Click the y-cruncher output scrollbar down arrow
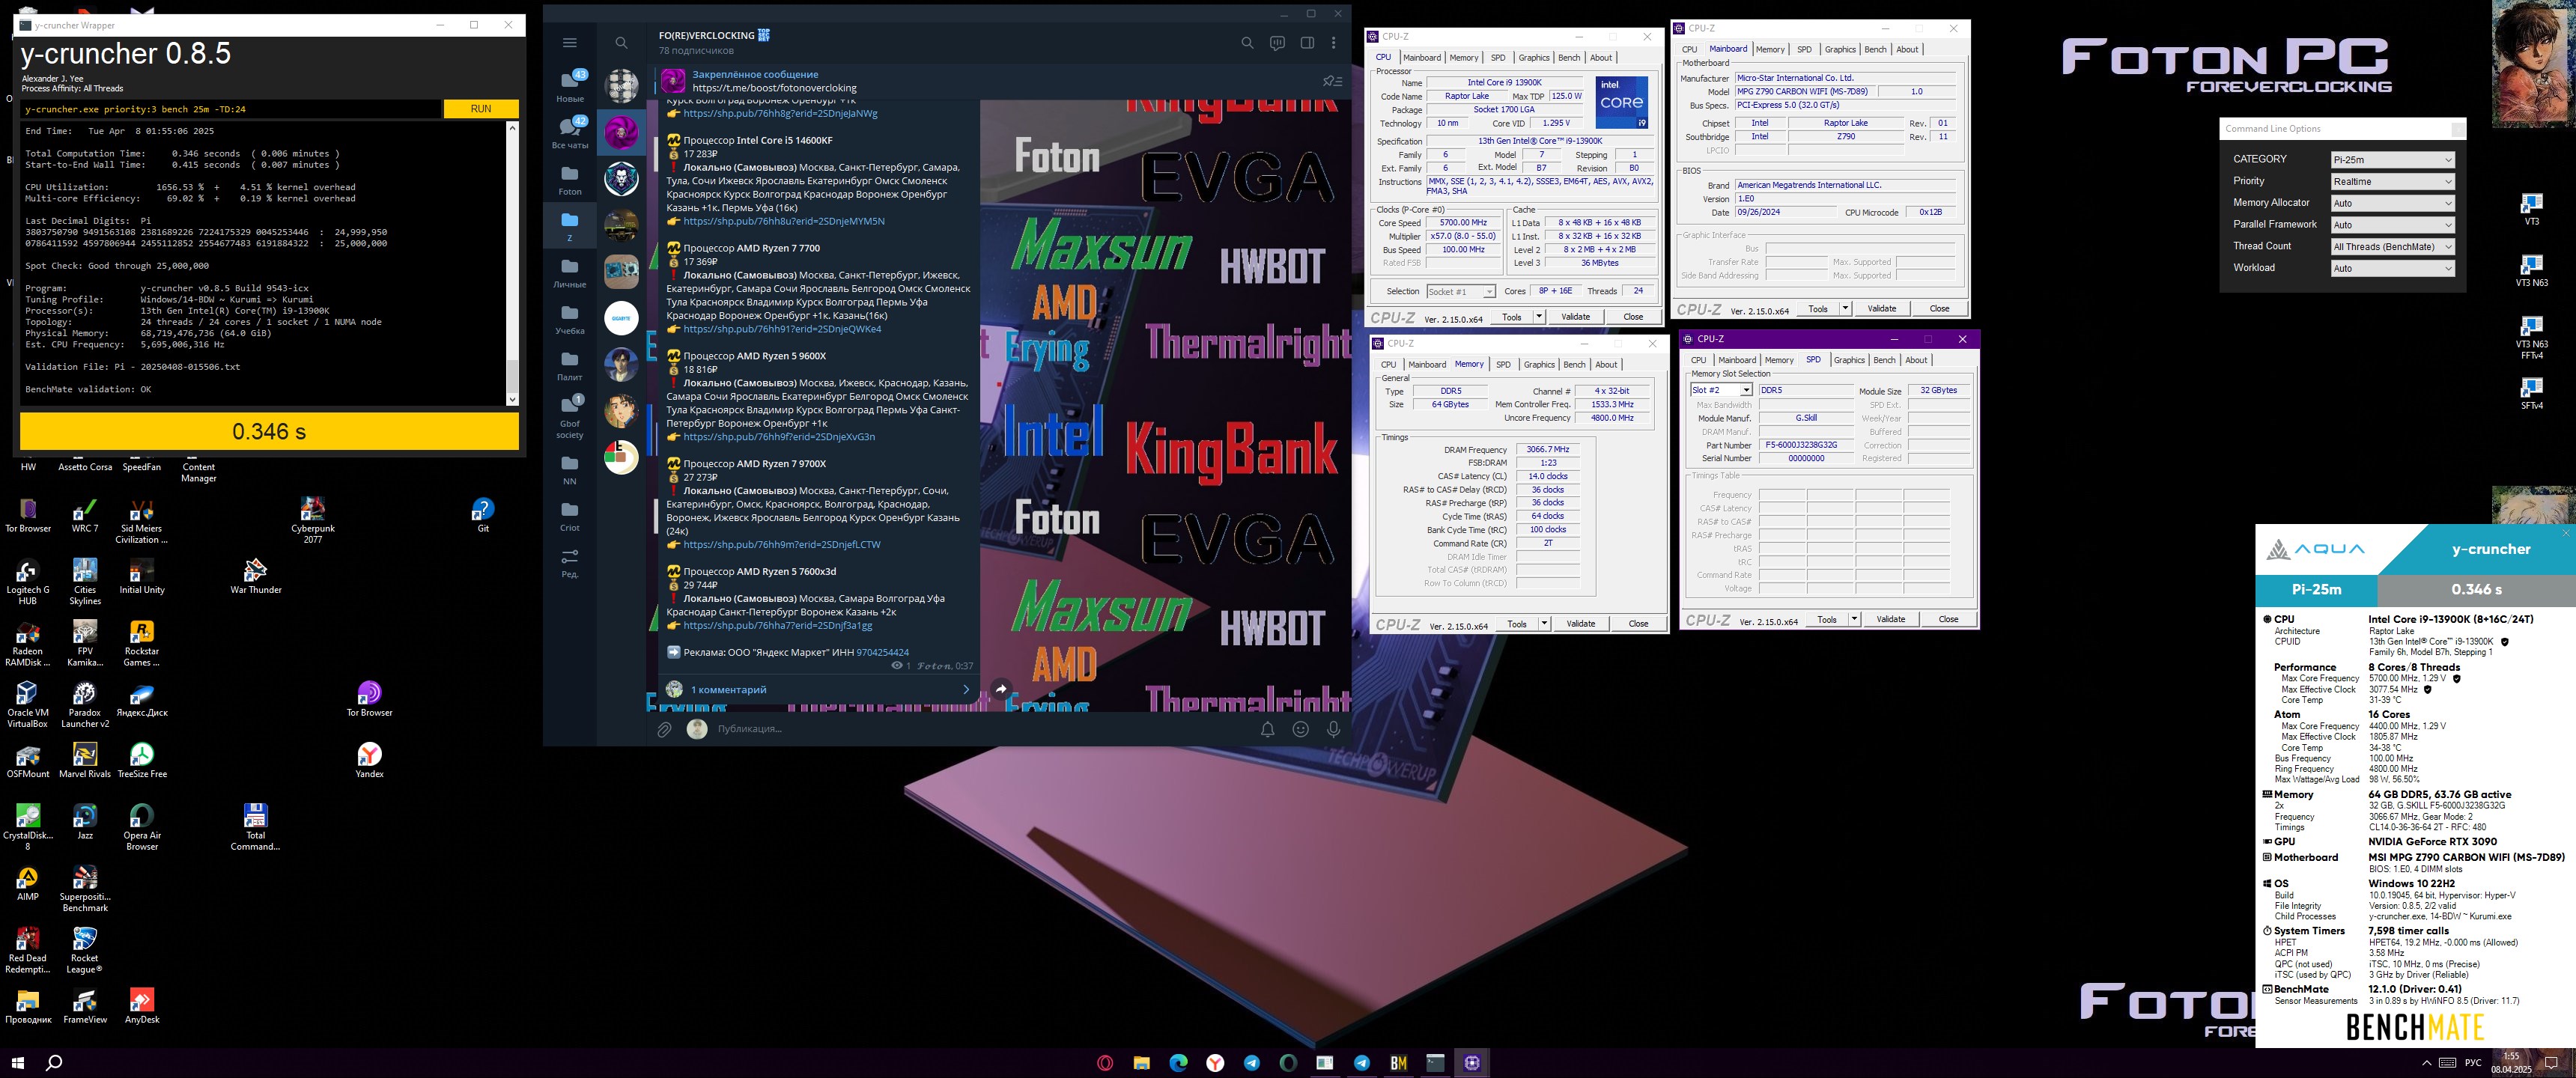Screen dimensions: 2576x1078 (x=513, y=399)
